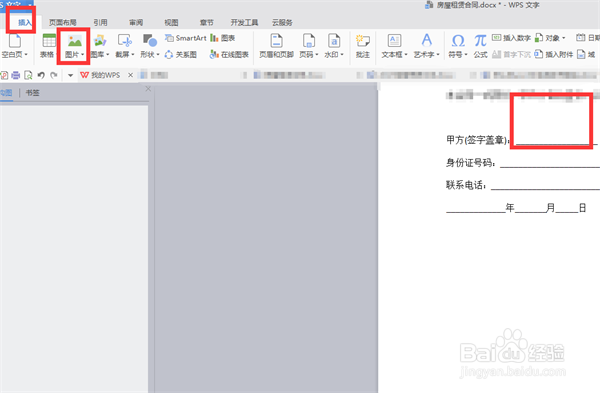
Task: Expand the 艺术字 dropdown arrow
Action: coord(438,55)
